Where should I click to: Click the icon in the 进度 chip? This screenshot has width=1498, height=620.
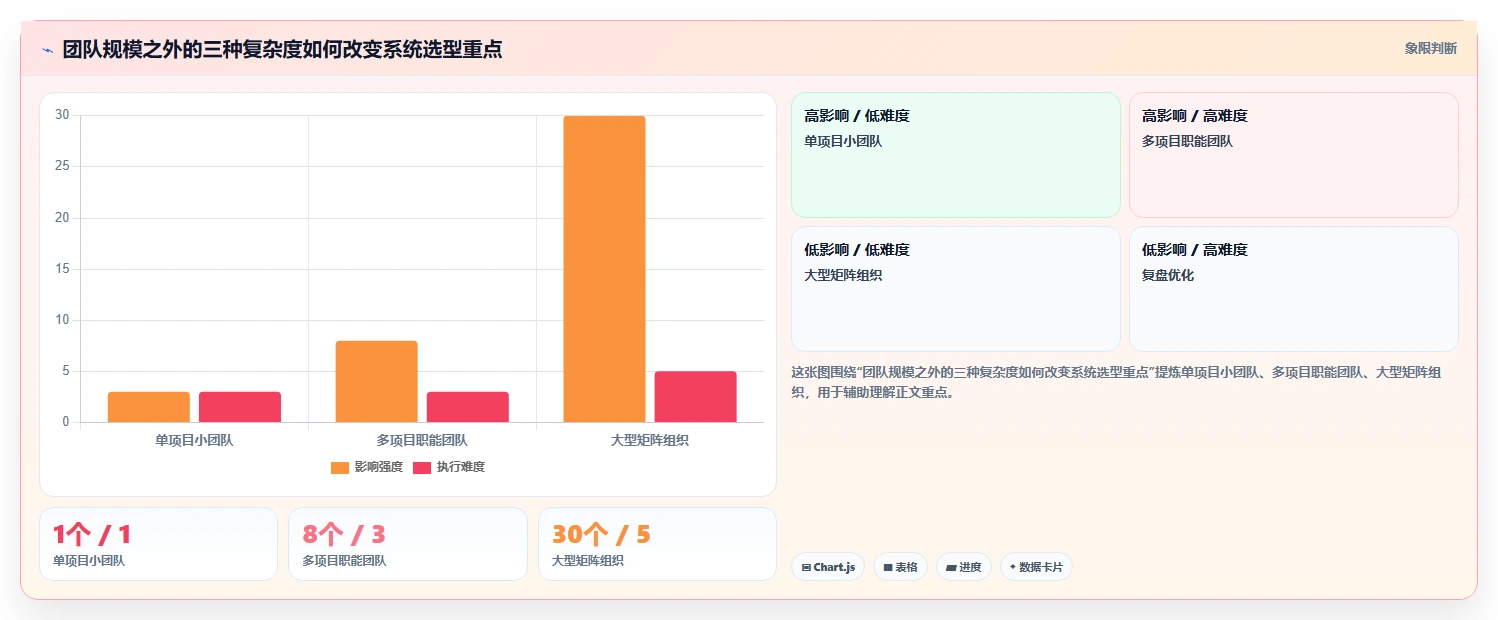coord(951,567)
